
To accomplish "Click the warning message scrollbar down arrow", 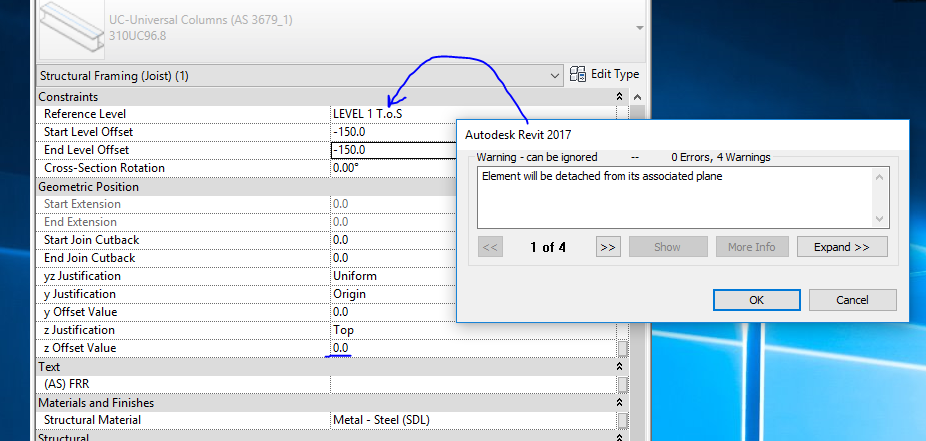I will pyautogui.click(x=879, y=219).
